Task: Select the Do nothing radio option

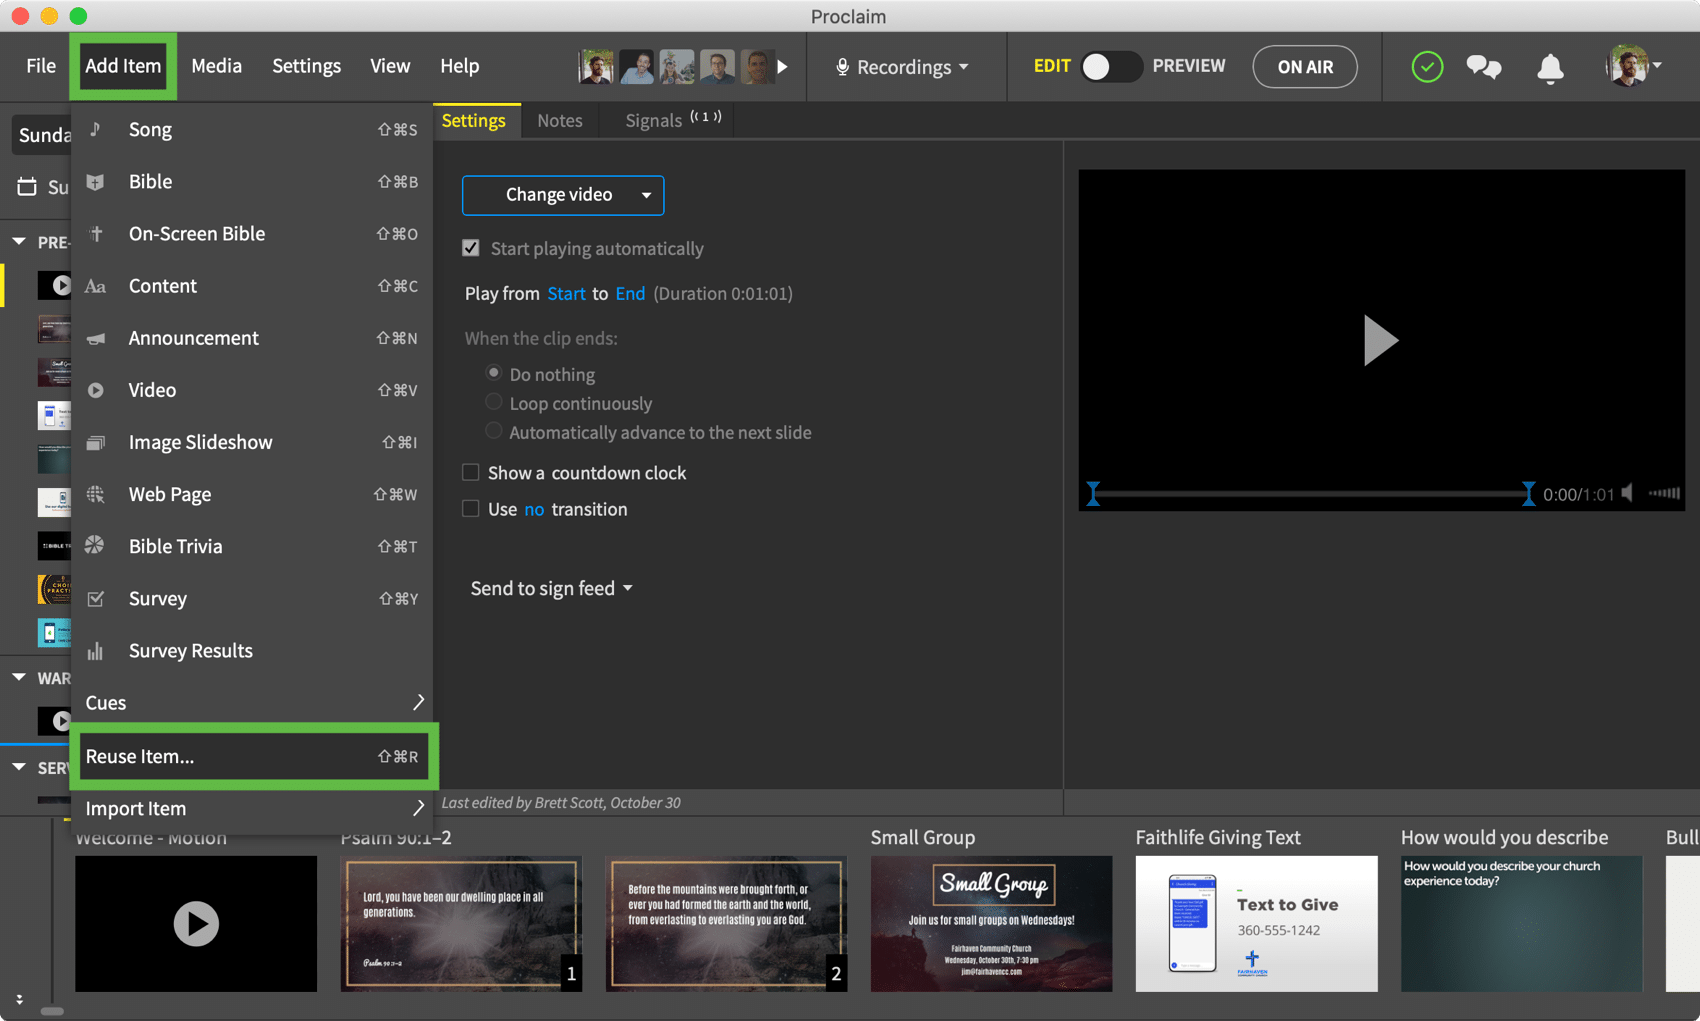Action: point(493,373)
